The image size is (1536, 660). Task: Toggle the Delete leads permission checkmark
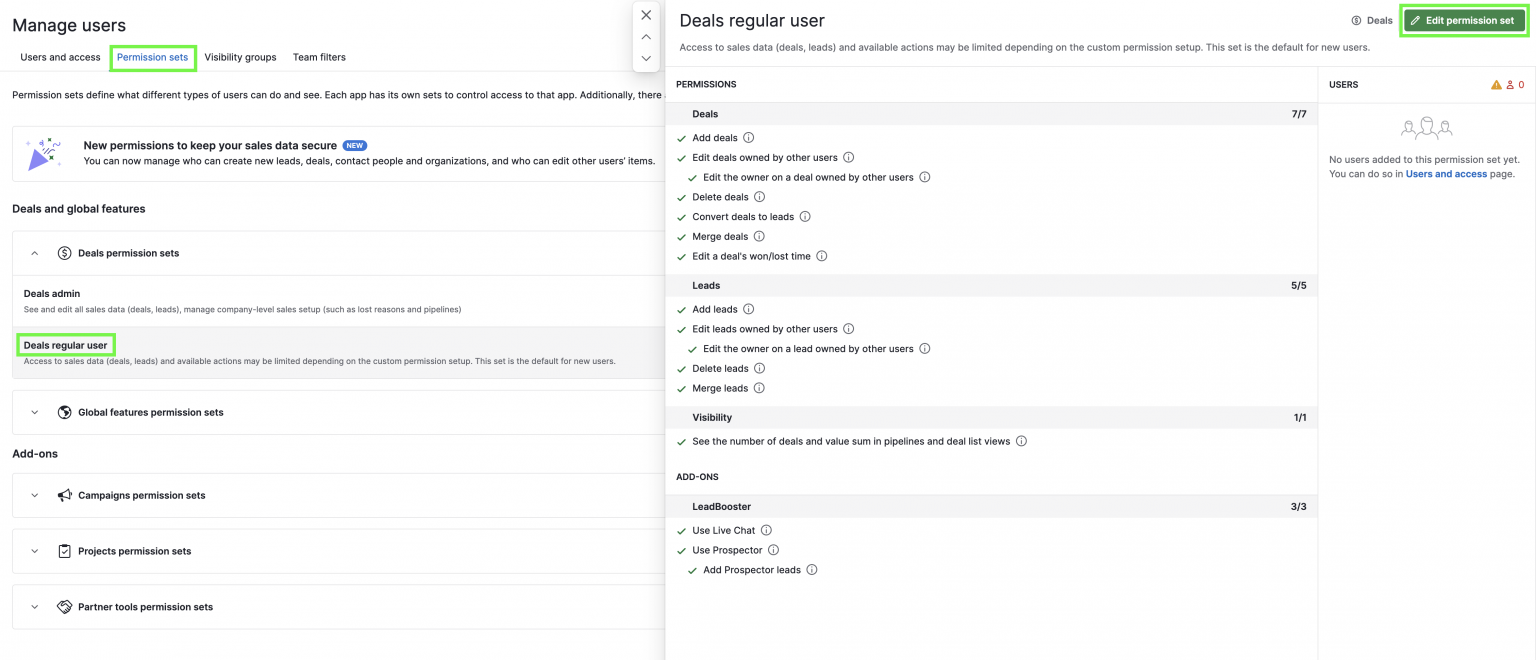682,368
